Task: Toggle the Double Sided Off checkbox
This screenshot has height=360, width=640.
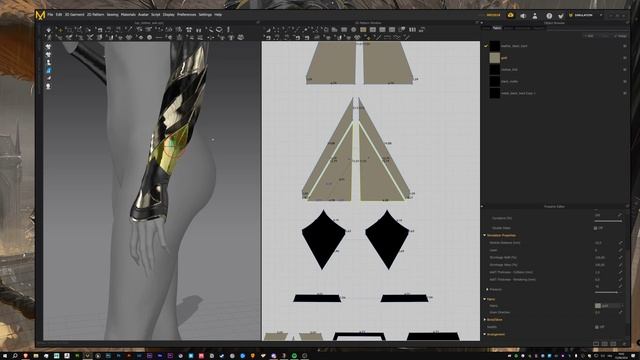Action: point(596,228)
